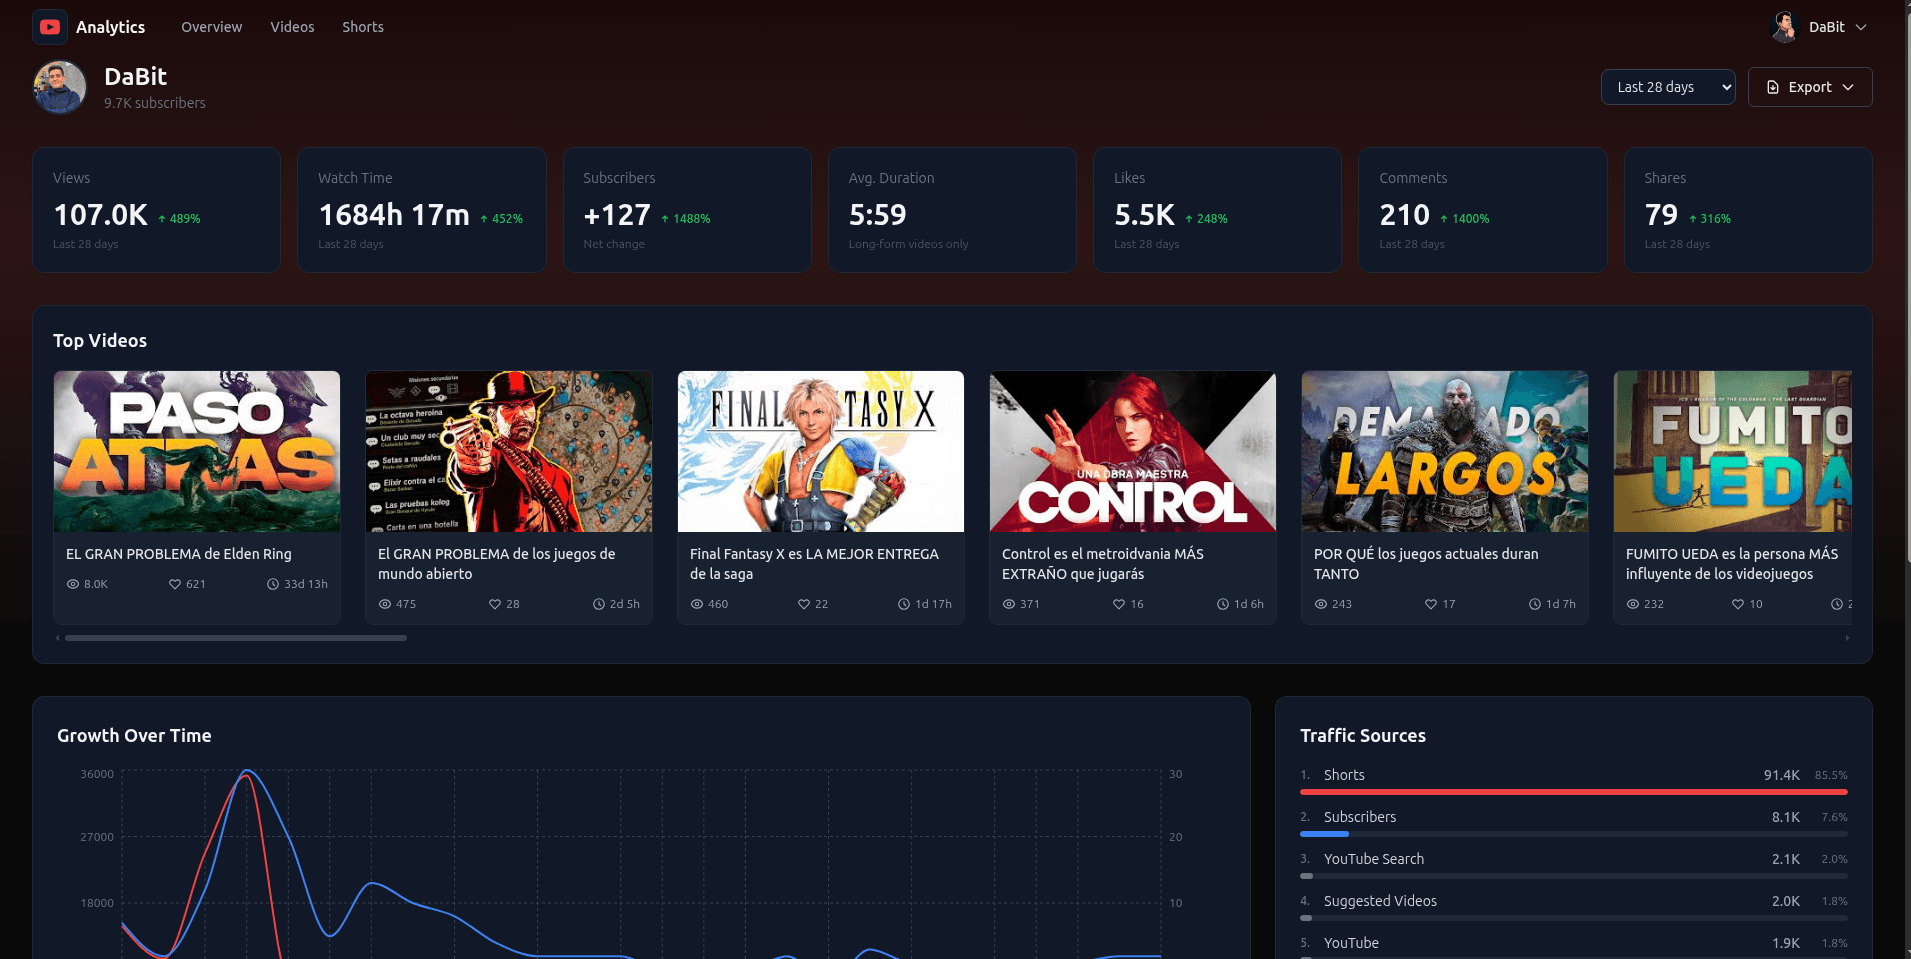Screen dimensions: 1911x959
Task: Switch to the Videos tab
Action: click(x=291, y=27)
